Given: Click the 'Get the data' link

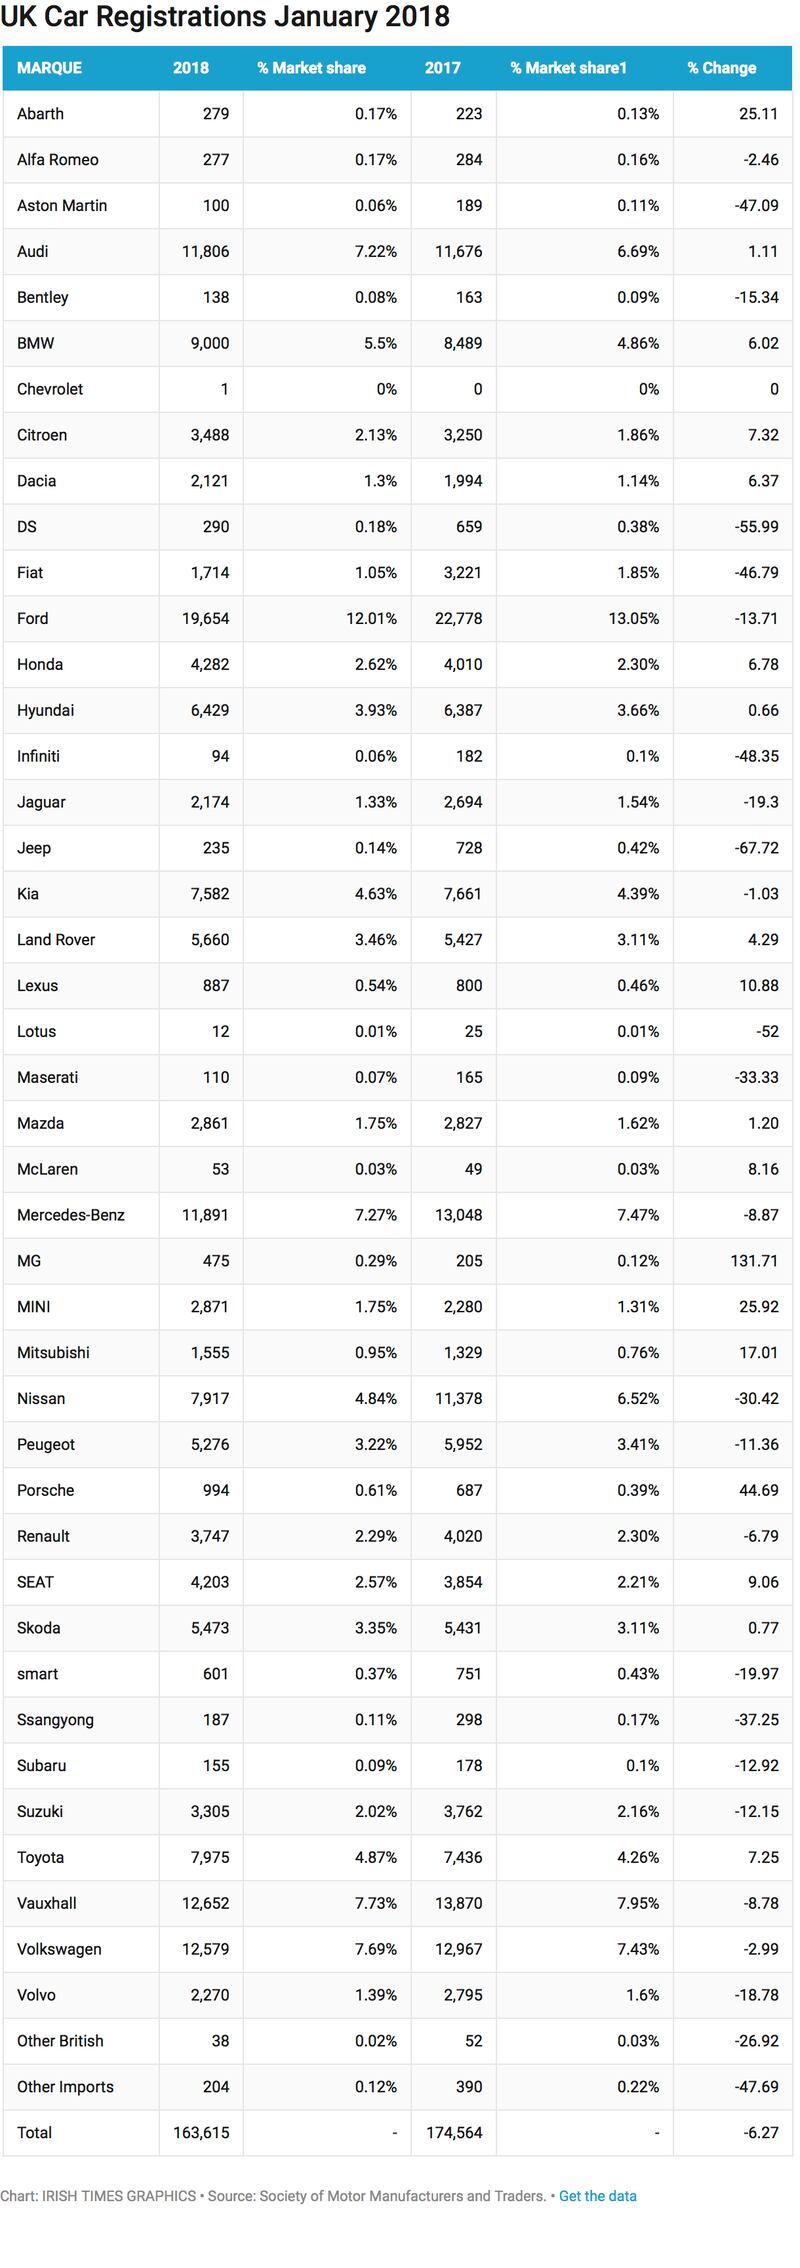Looking at the screenshot, I should pos(597,2196).
